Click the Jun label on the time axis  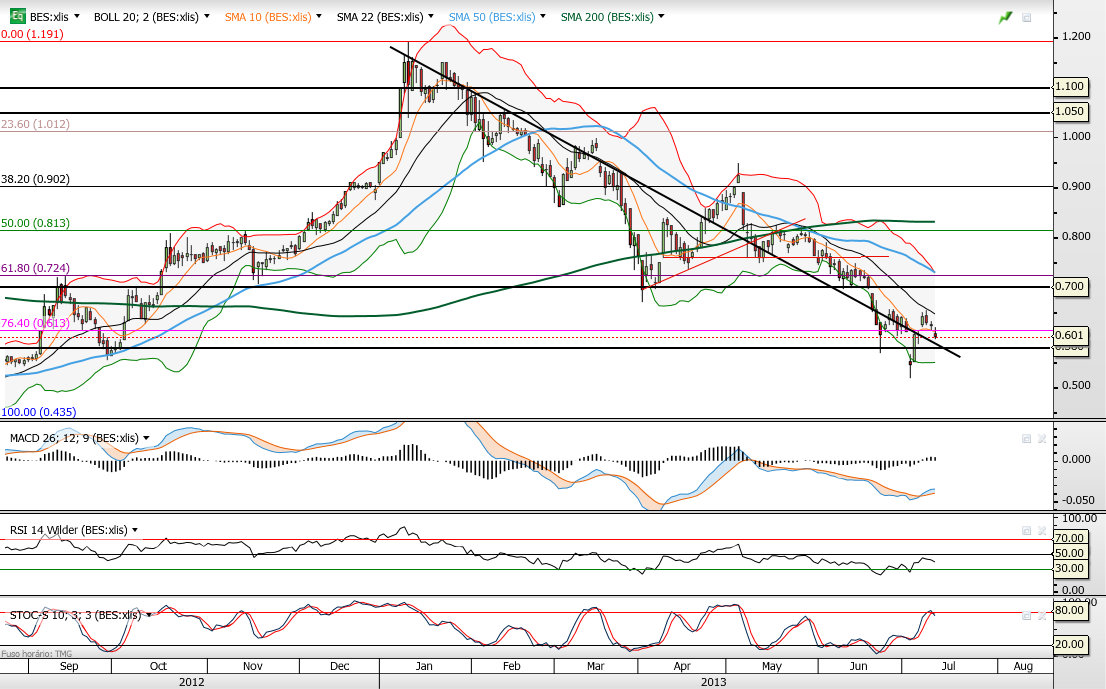[x=858, y=666]
